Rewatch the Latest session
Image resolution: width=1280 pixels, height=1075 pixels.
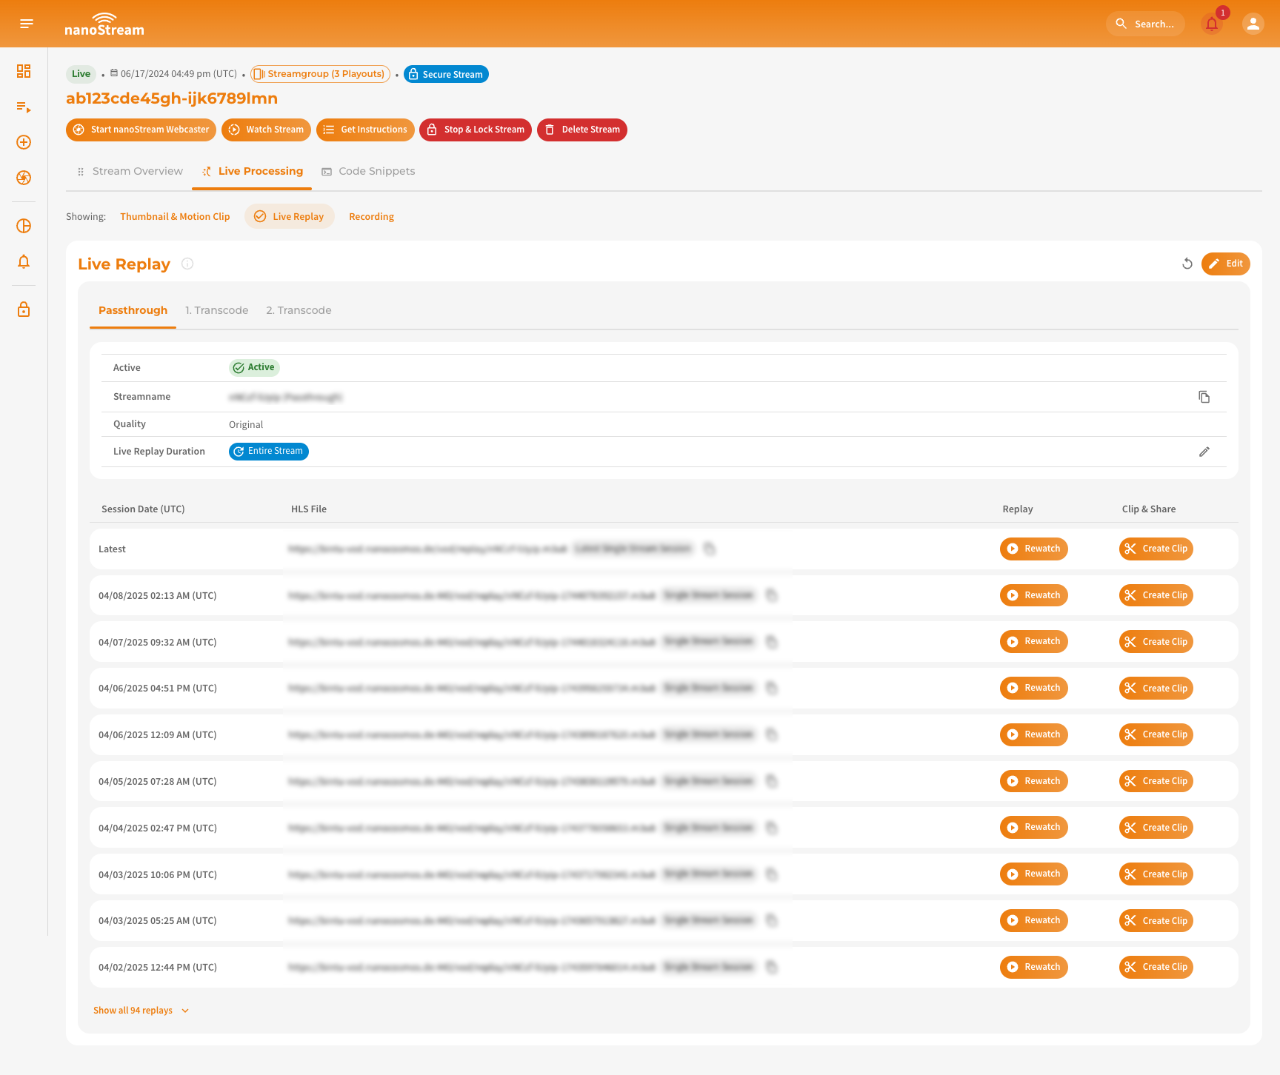click(x=1034, y=549)
